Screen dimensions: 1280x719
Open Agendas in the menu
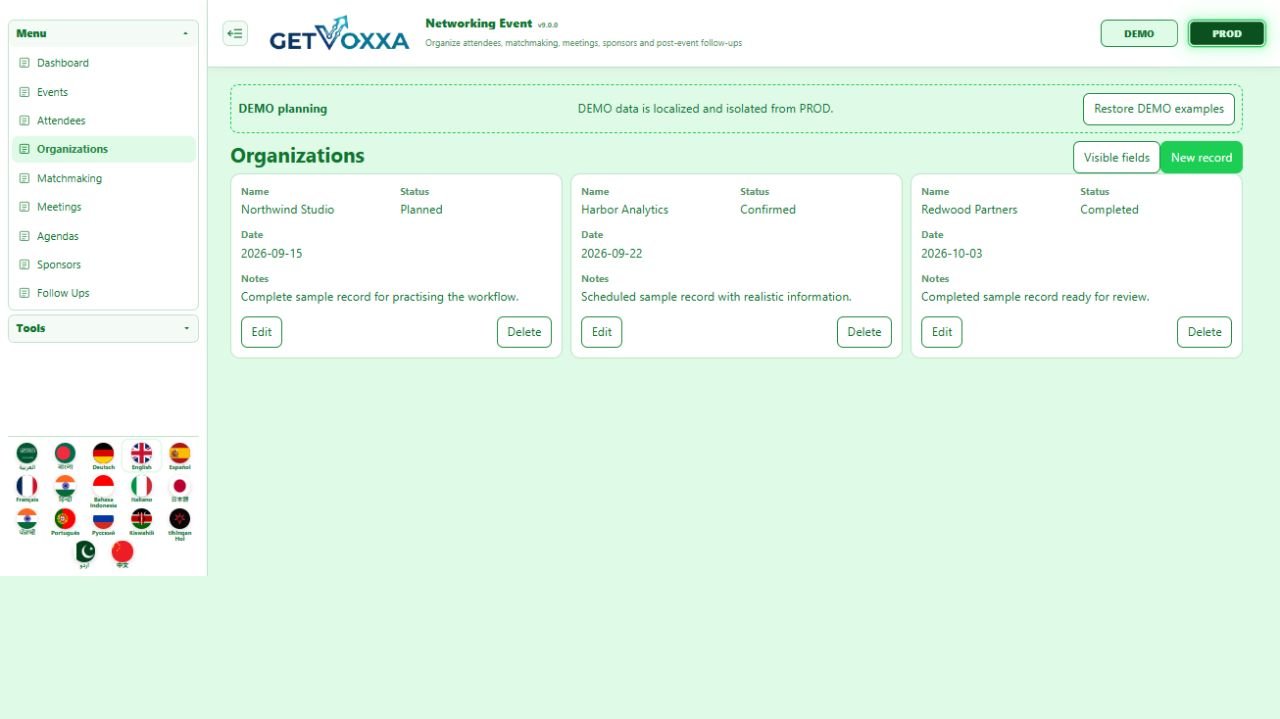click(x=103, y=236)
